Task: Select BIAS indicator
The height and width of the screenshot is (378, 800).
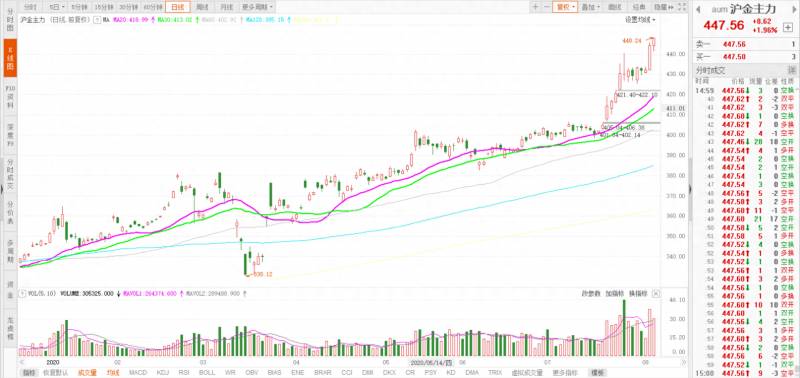Action: [274, 373]
